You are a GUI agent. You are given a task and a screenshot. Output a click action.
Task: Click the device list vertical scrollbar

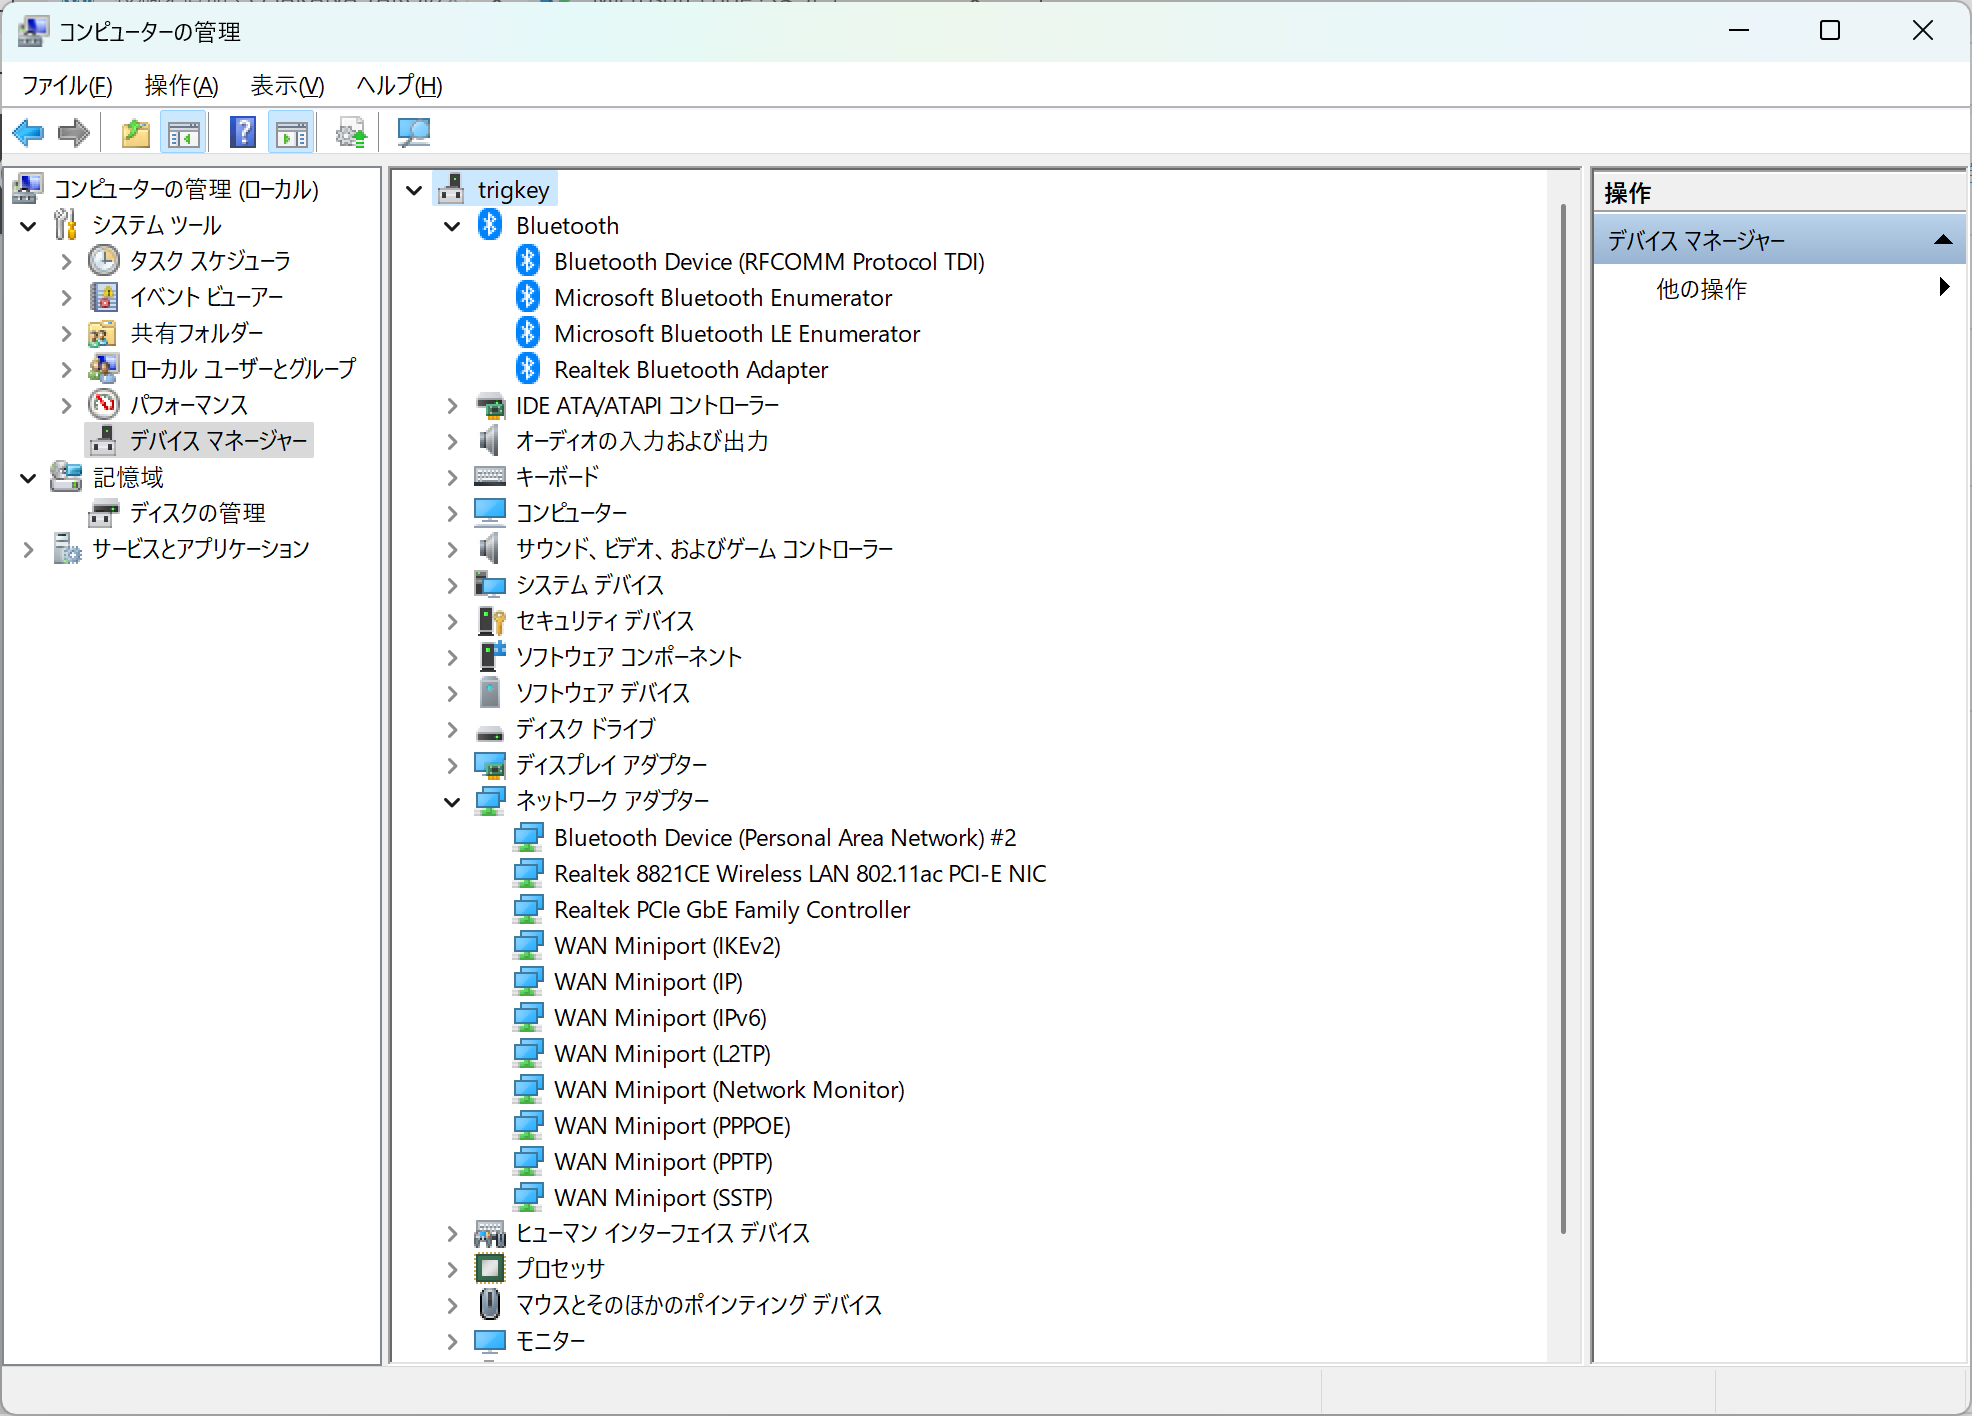point(1563,718)
